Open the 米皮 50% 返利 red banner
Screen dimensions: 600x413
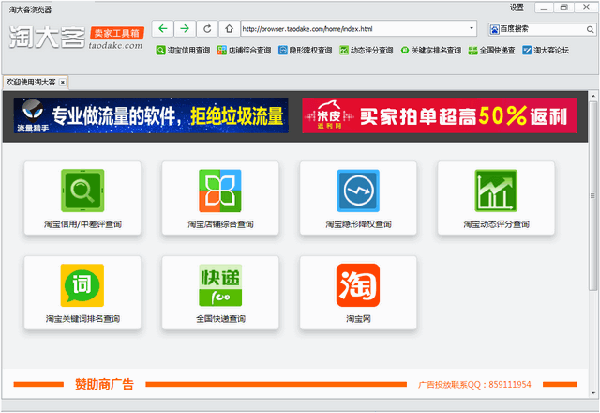click(439, 116)
